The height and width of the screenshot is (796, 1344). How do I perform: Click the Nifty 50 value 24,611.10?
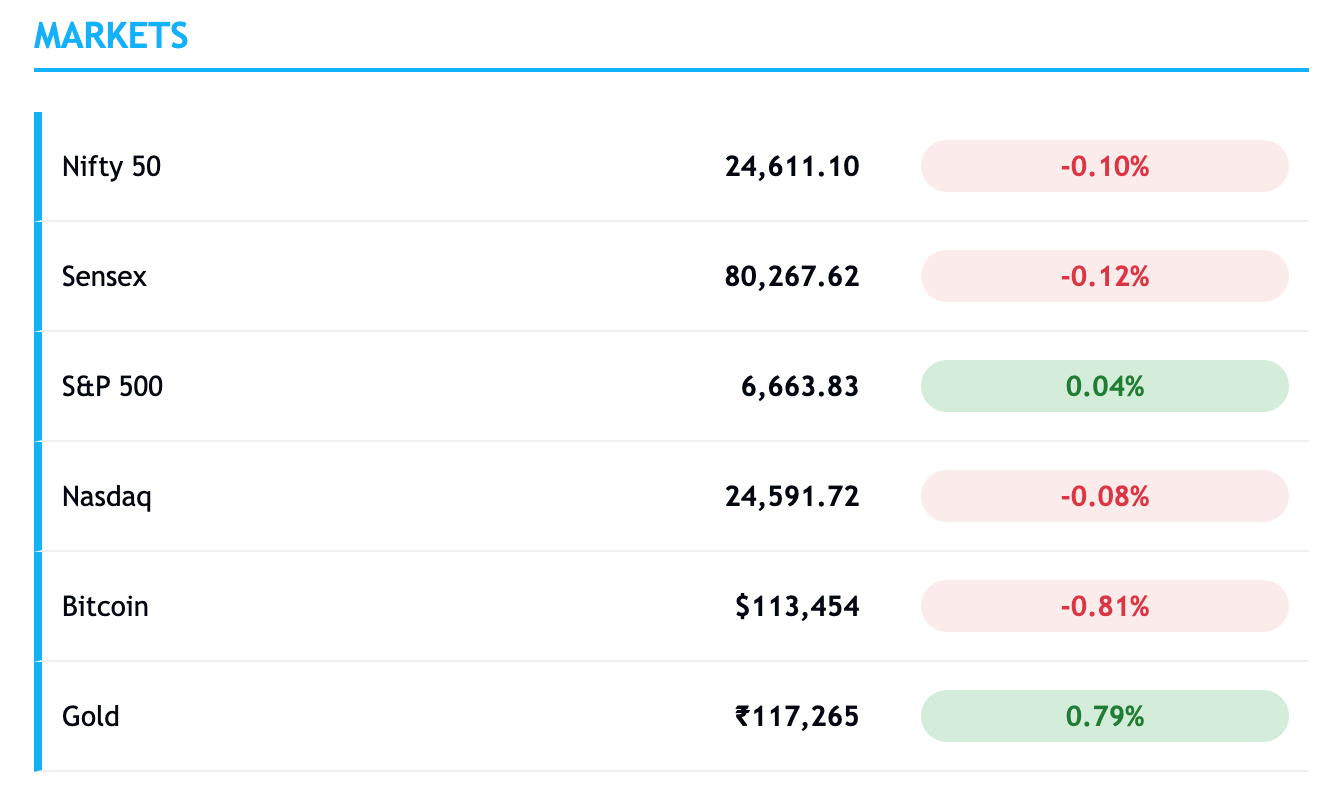coord(792,166)
